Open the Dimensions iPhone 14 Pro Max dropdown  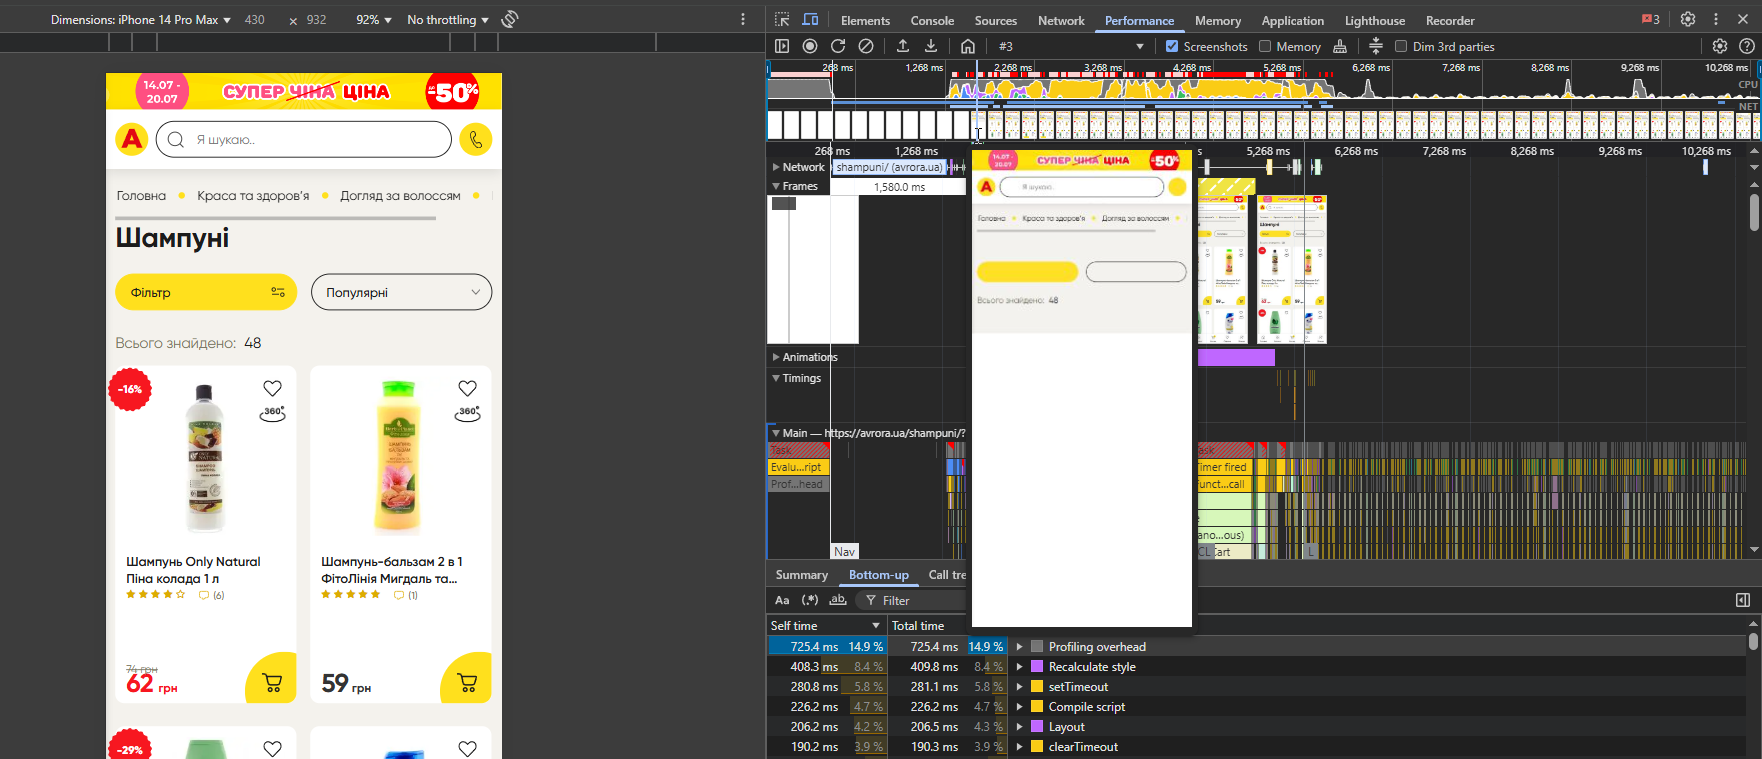coord(141,19)
